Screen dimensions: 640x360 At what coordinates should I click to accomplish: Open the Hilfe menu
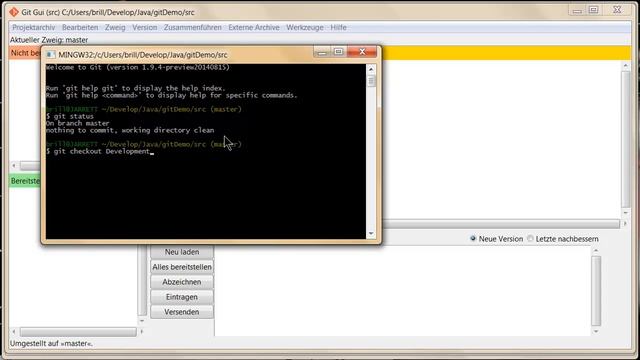(x=338, y=27)
